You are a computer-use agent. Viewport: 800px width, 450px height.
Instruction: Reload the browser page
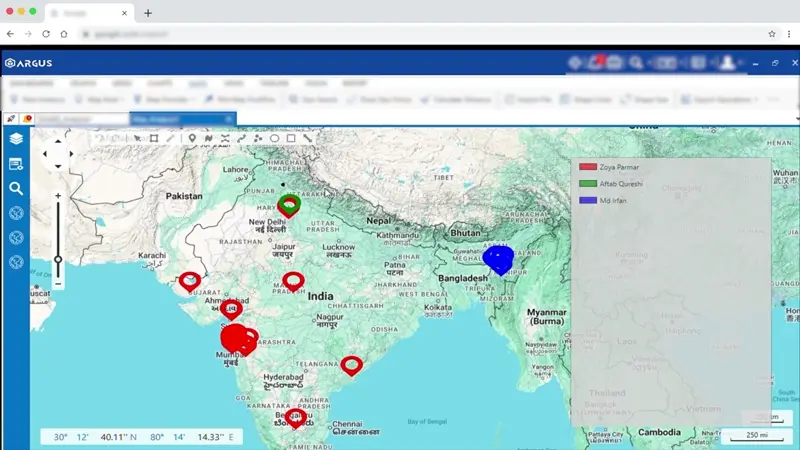[x=46, y=33]
